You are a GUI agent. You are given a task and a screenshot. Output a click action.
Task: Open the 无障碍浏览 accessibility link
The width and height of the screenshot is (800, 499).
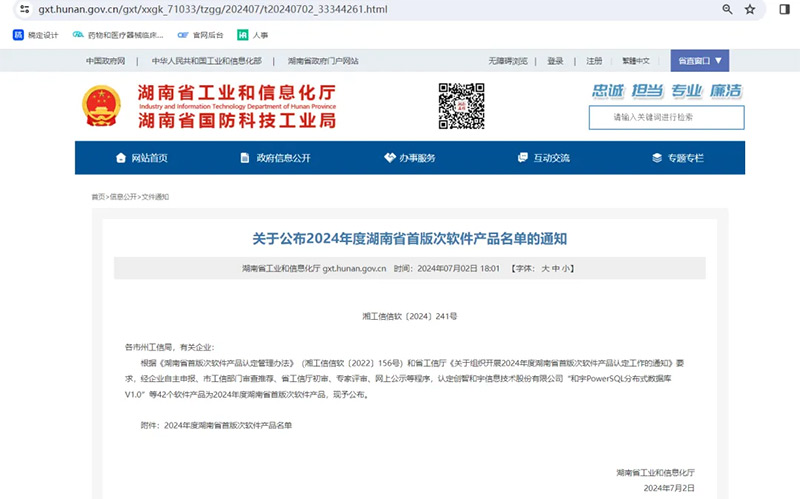pyautogui.click(x=507, y=61)
